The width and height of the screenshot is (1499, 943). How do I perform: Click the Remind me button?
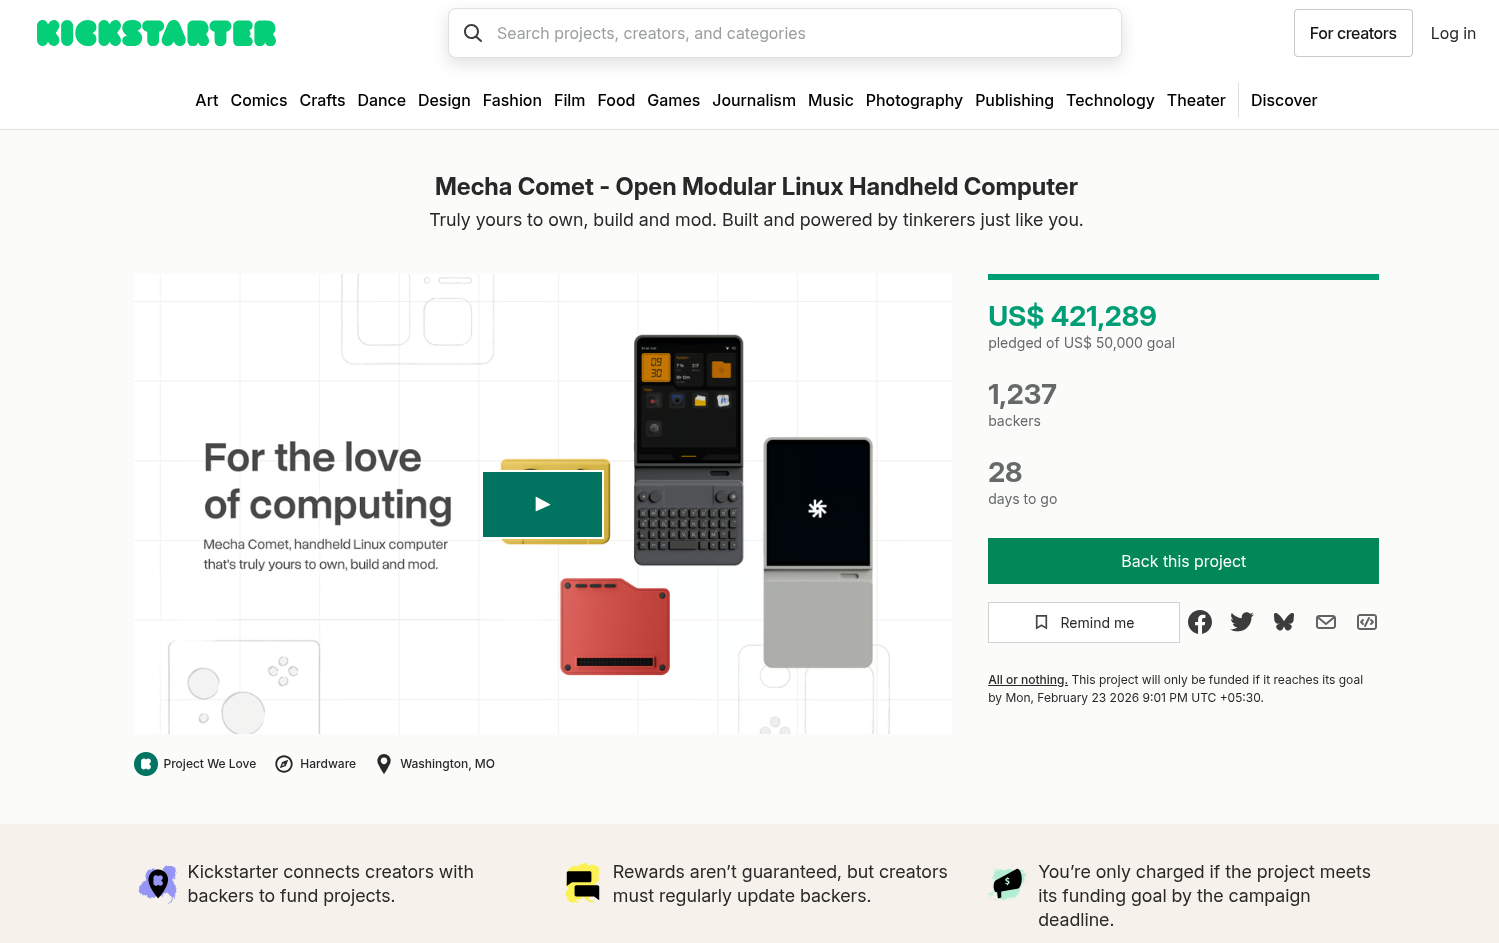pos(1084,622)
